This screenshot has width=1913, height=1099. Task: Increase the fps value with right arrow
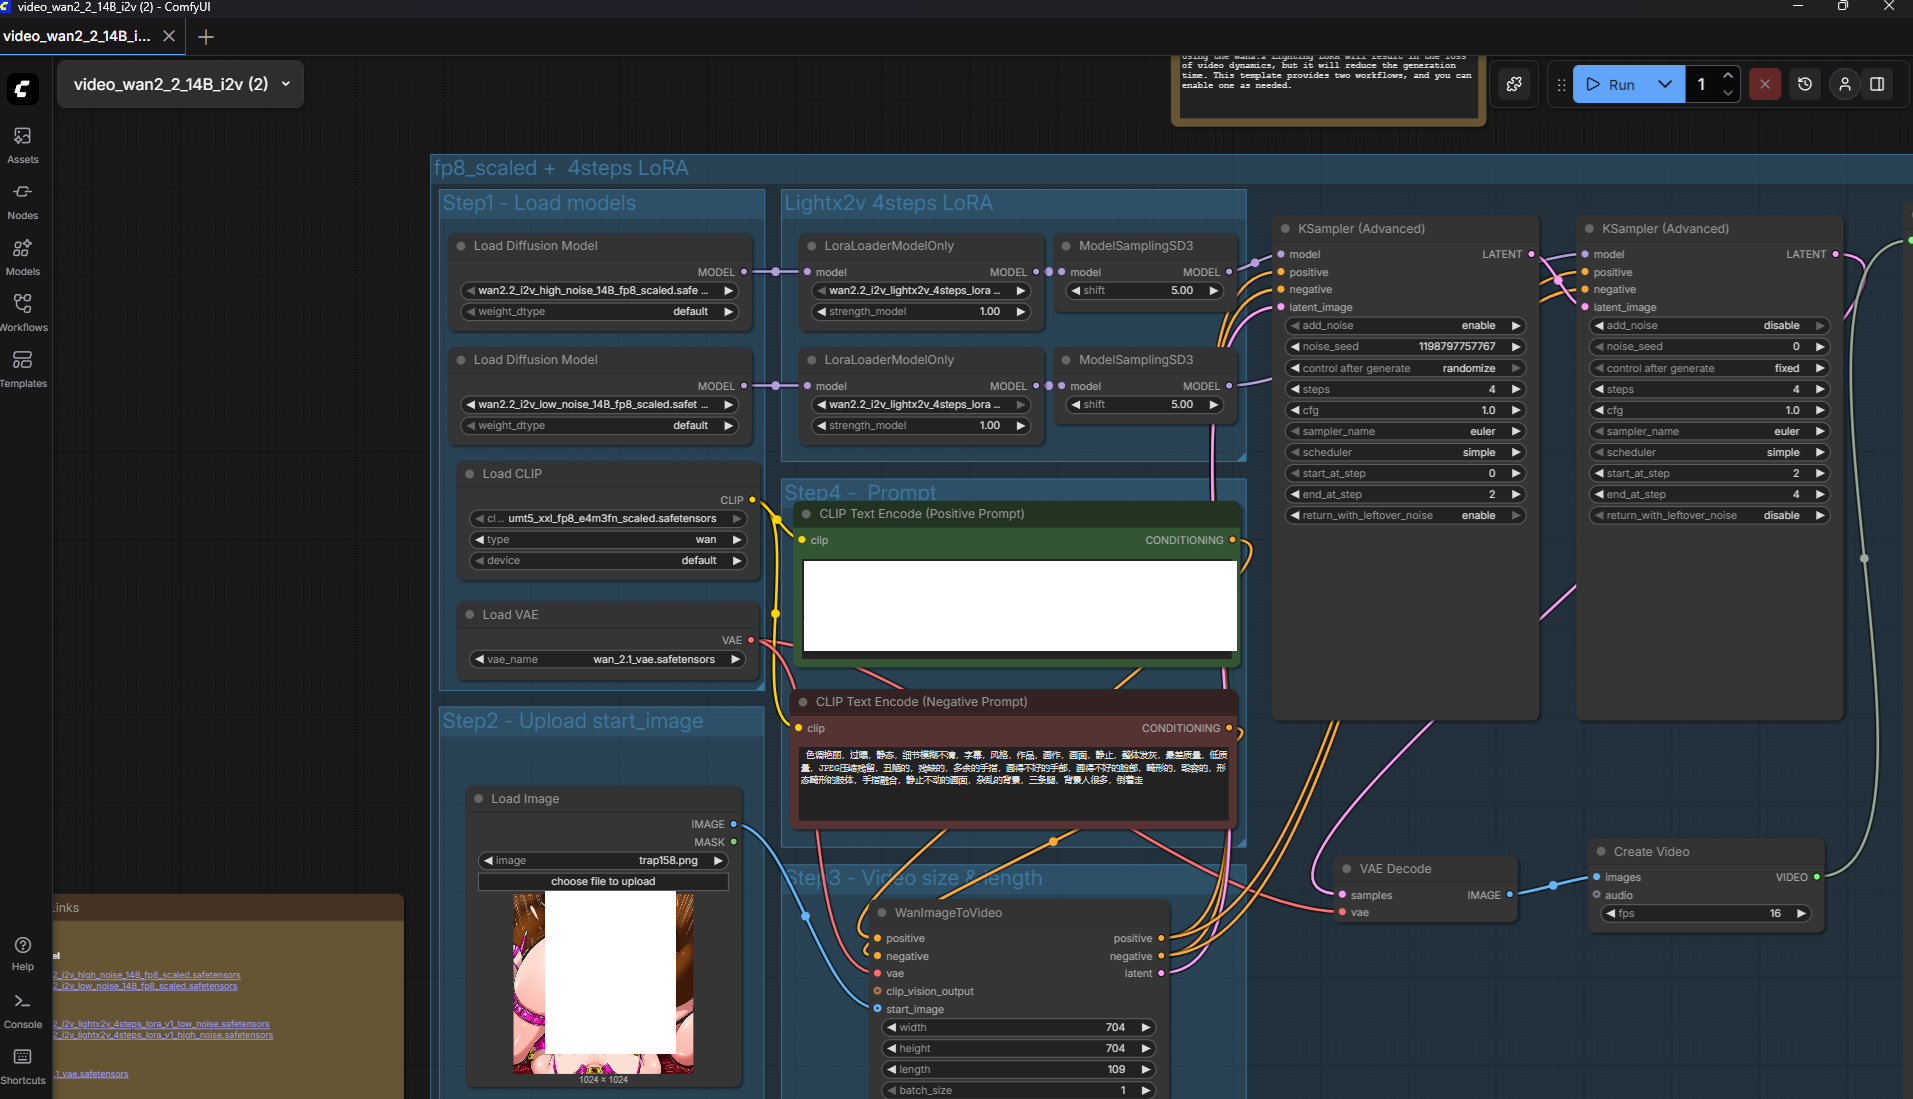[x=1801, y=914]
